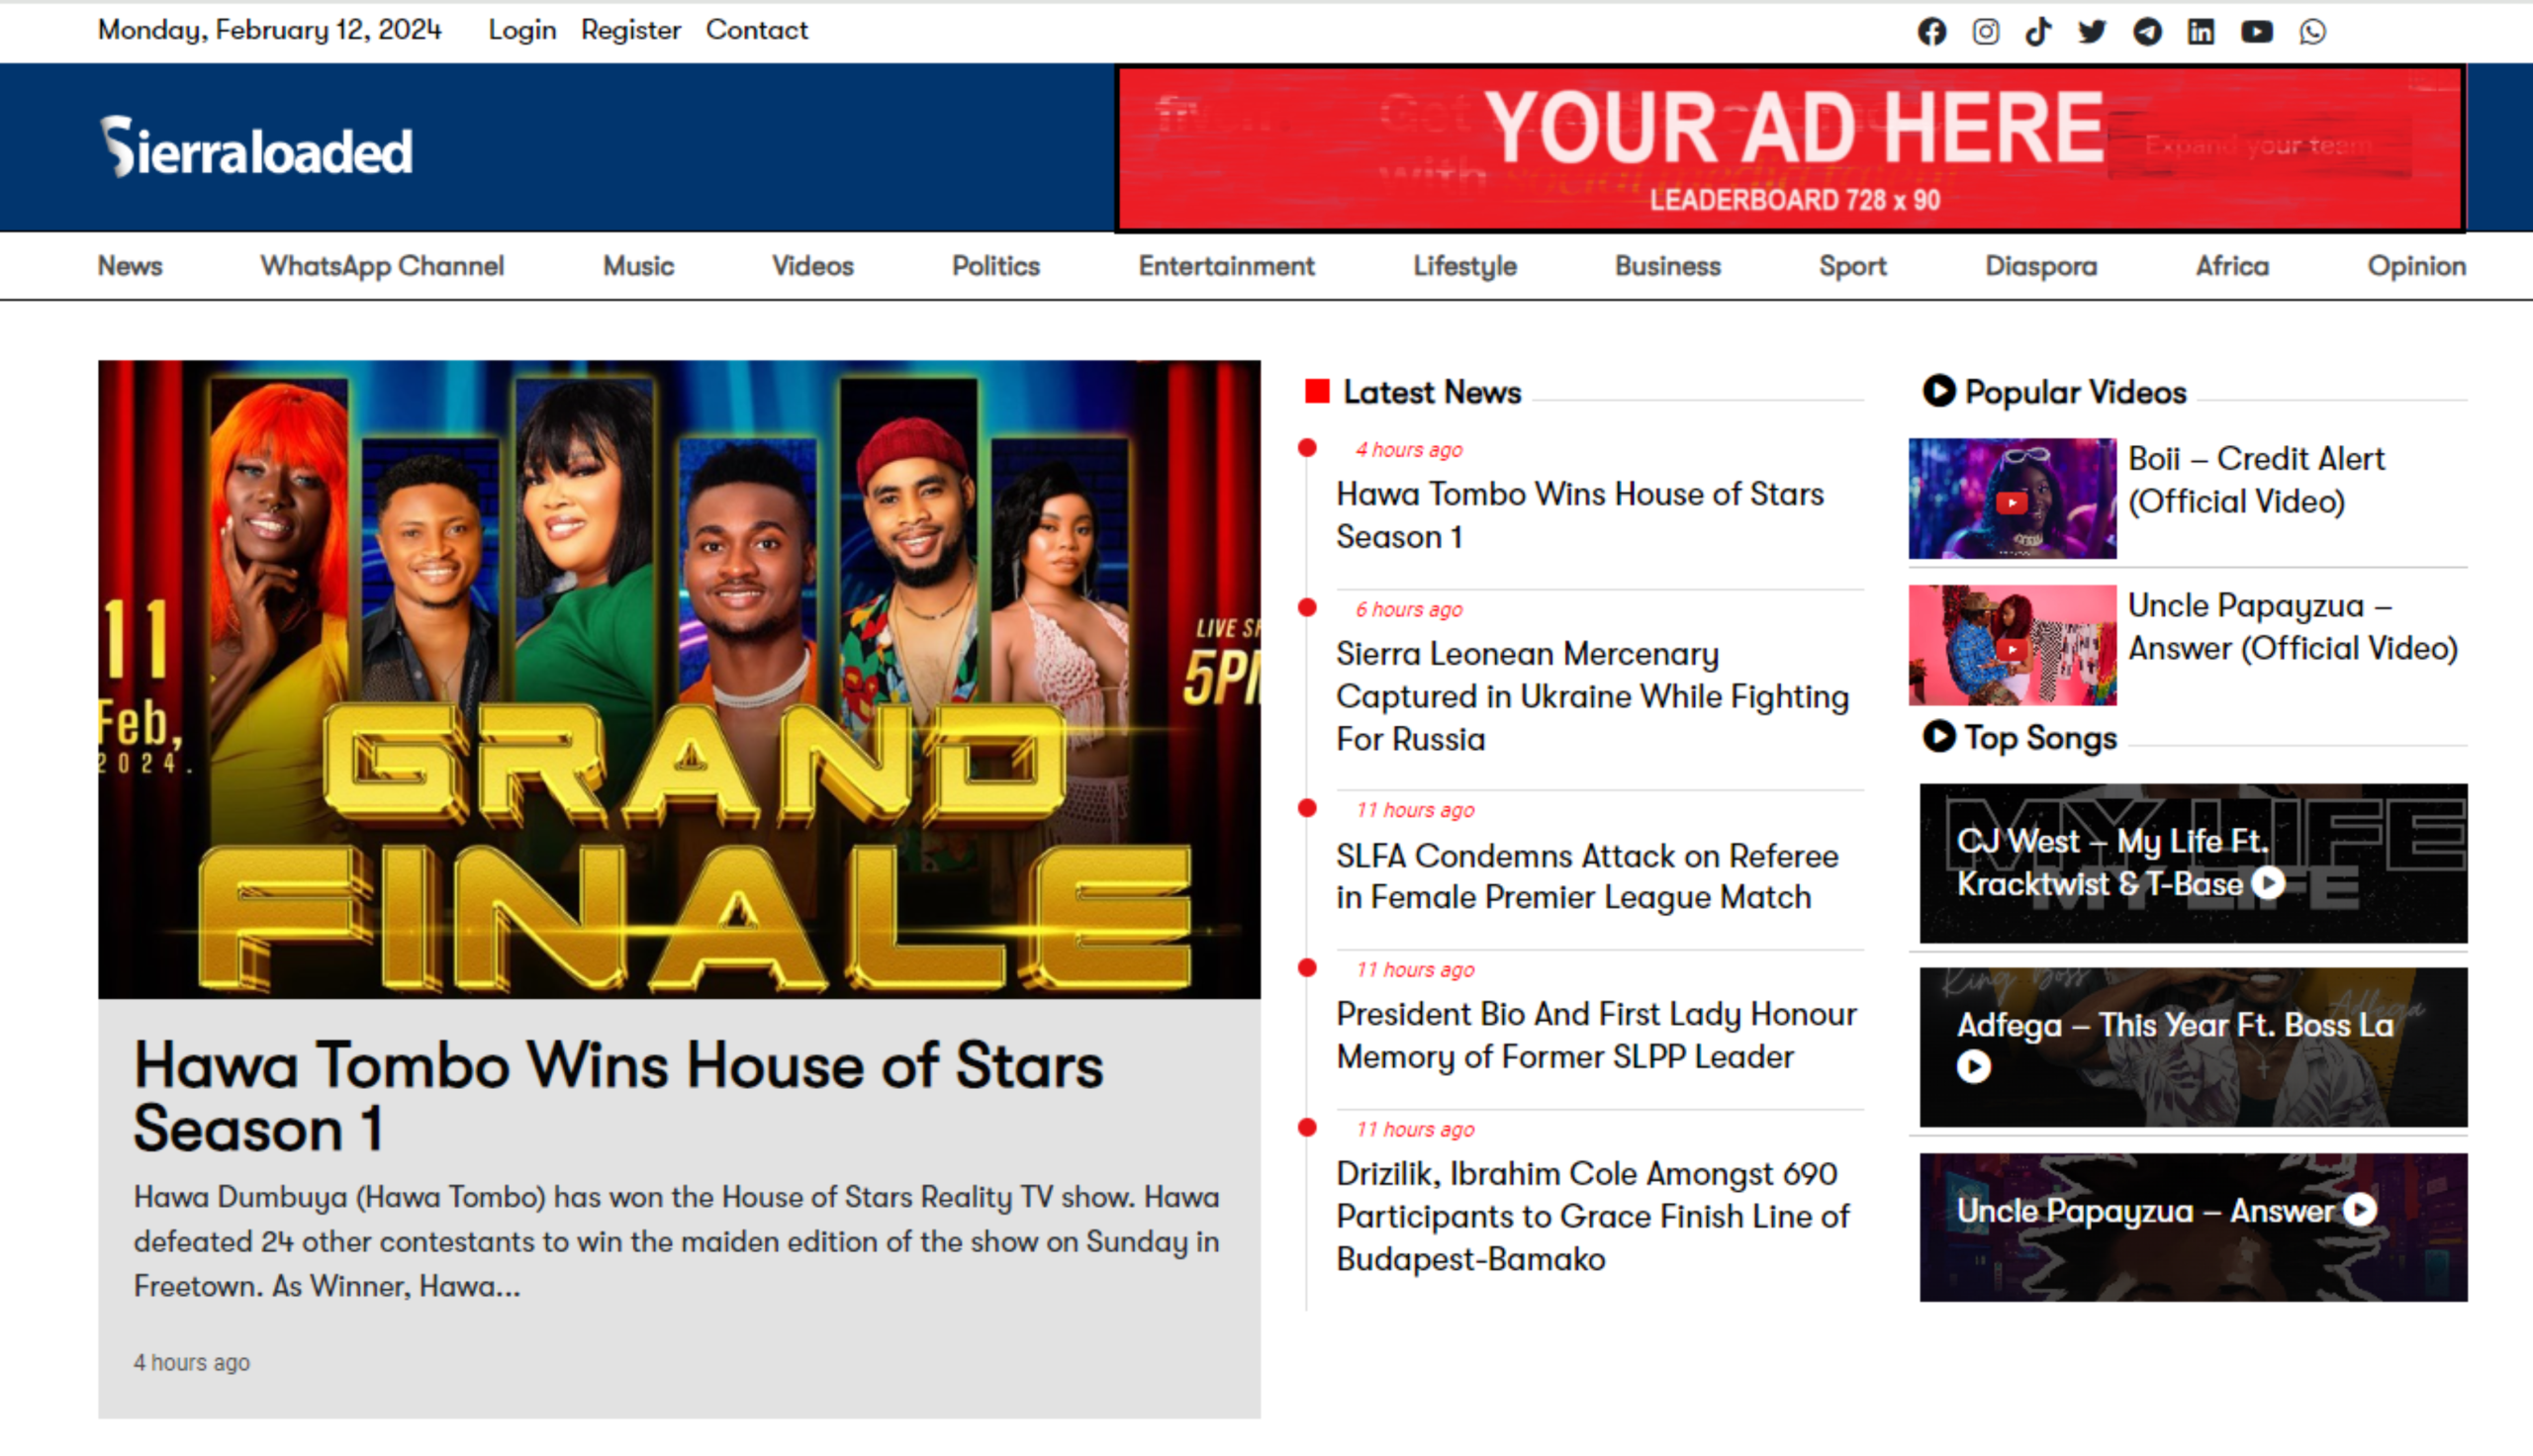Click the Contact link

pyautogui.click(x=756, y=30)
